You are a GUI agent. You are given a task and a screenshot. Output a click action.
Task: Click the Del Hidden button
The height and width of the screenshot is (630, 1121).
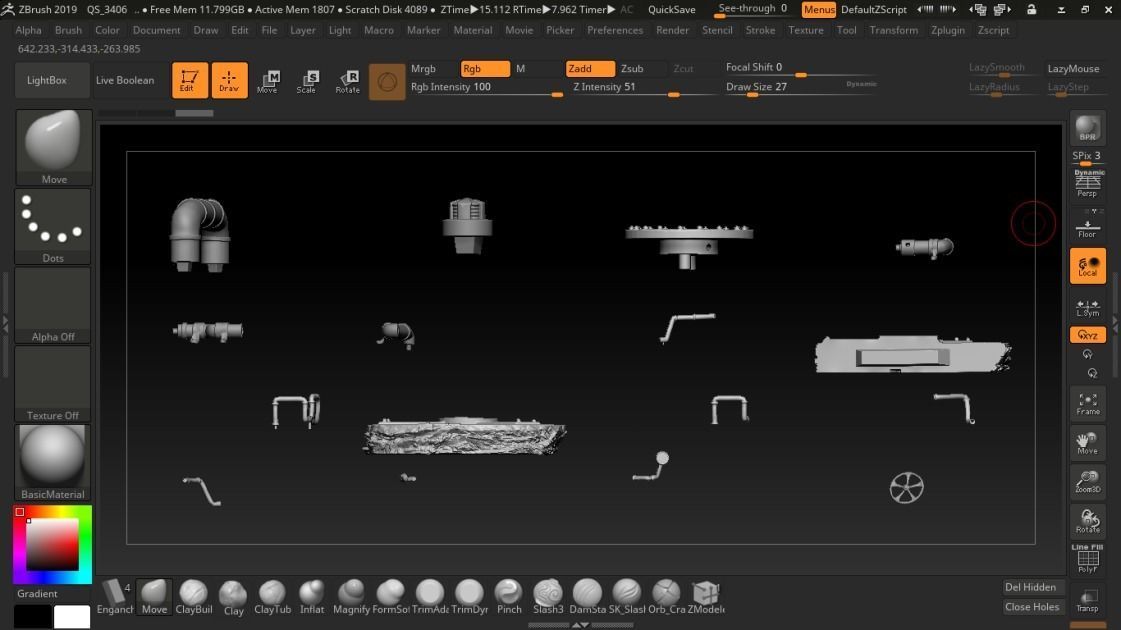pos(1030,587)
